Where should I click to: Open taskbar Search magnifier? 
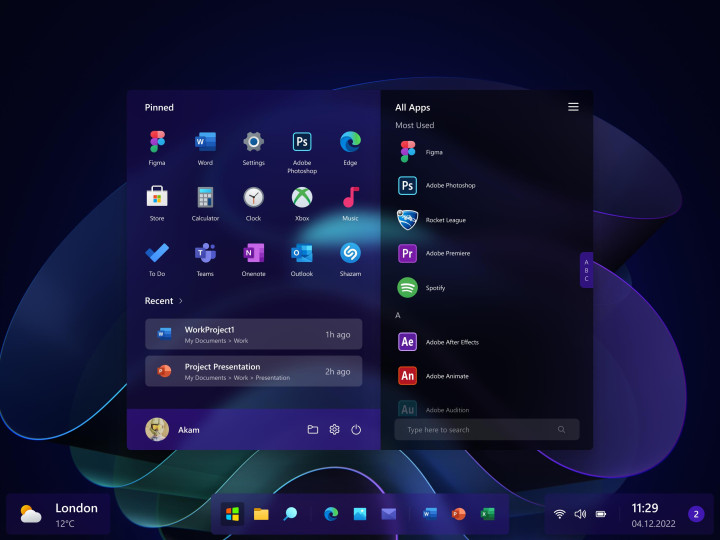click(x=290, y=514)
